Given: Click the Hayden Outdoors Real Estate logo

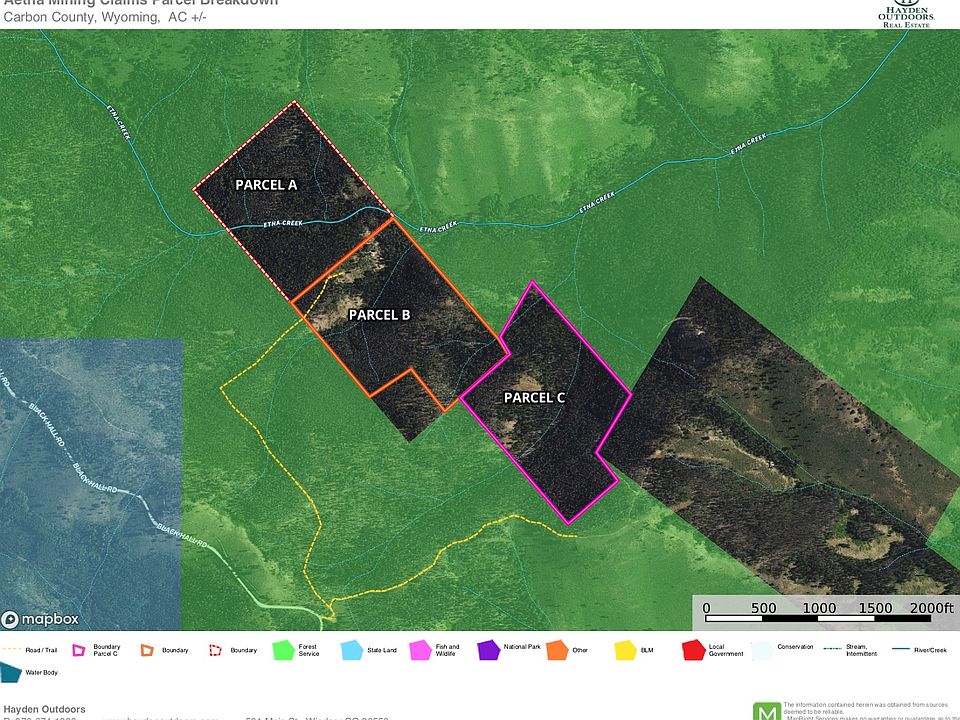Looking at the screenshot, I should click(905, 13).
